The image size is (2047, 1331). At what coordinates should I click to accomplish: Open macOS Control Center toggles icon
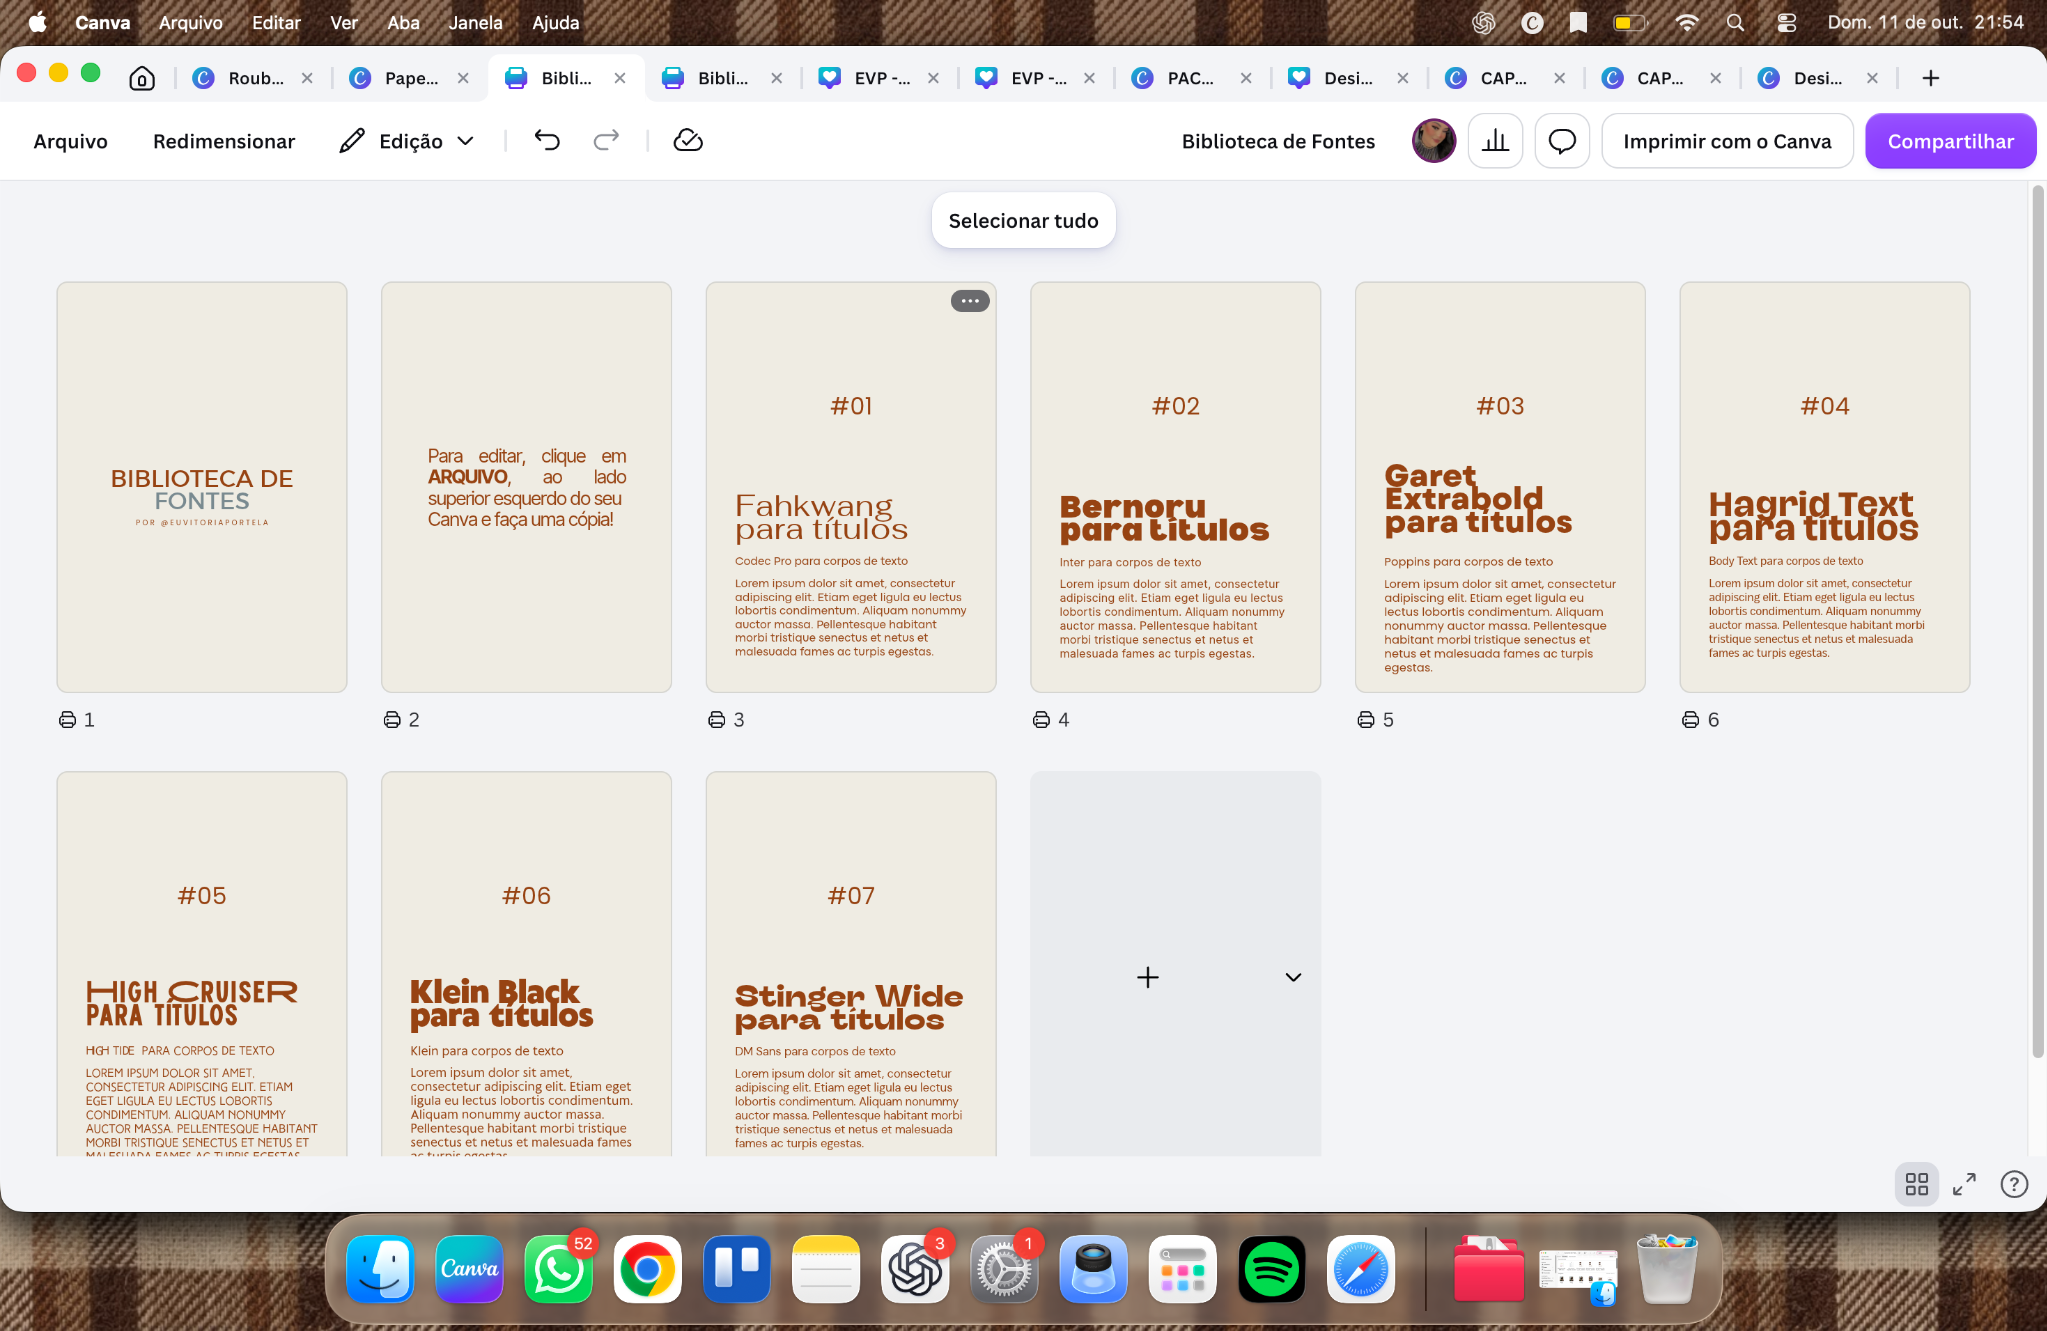1786,22
